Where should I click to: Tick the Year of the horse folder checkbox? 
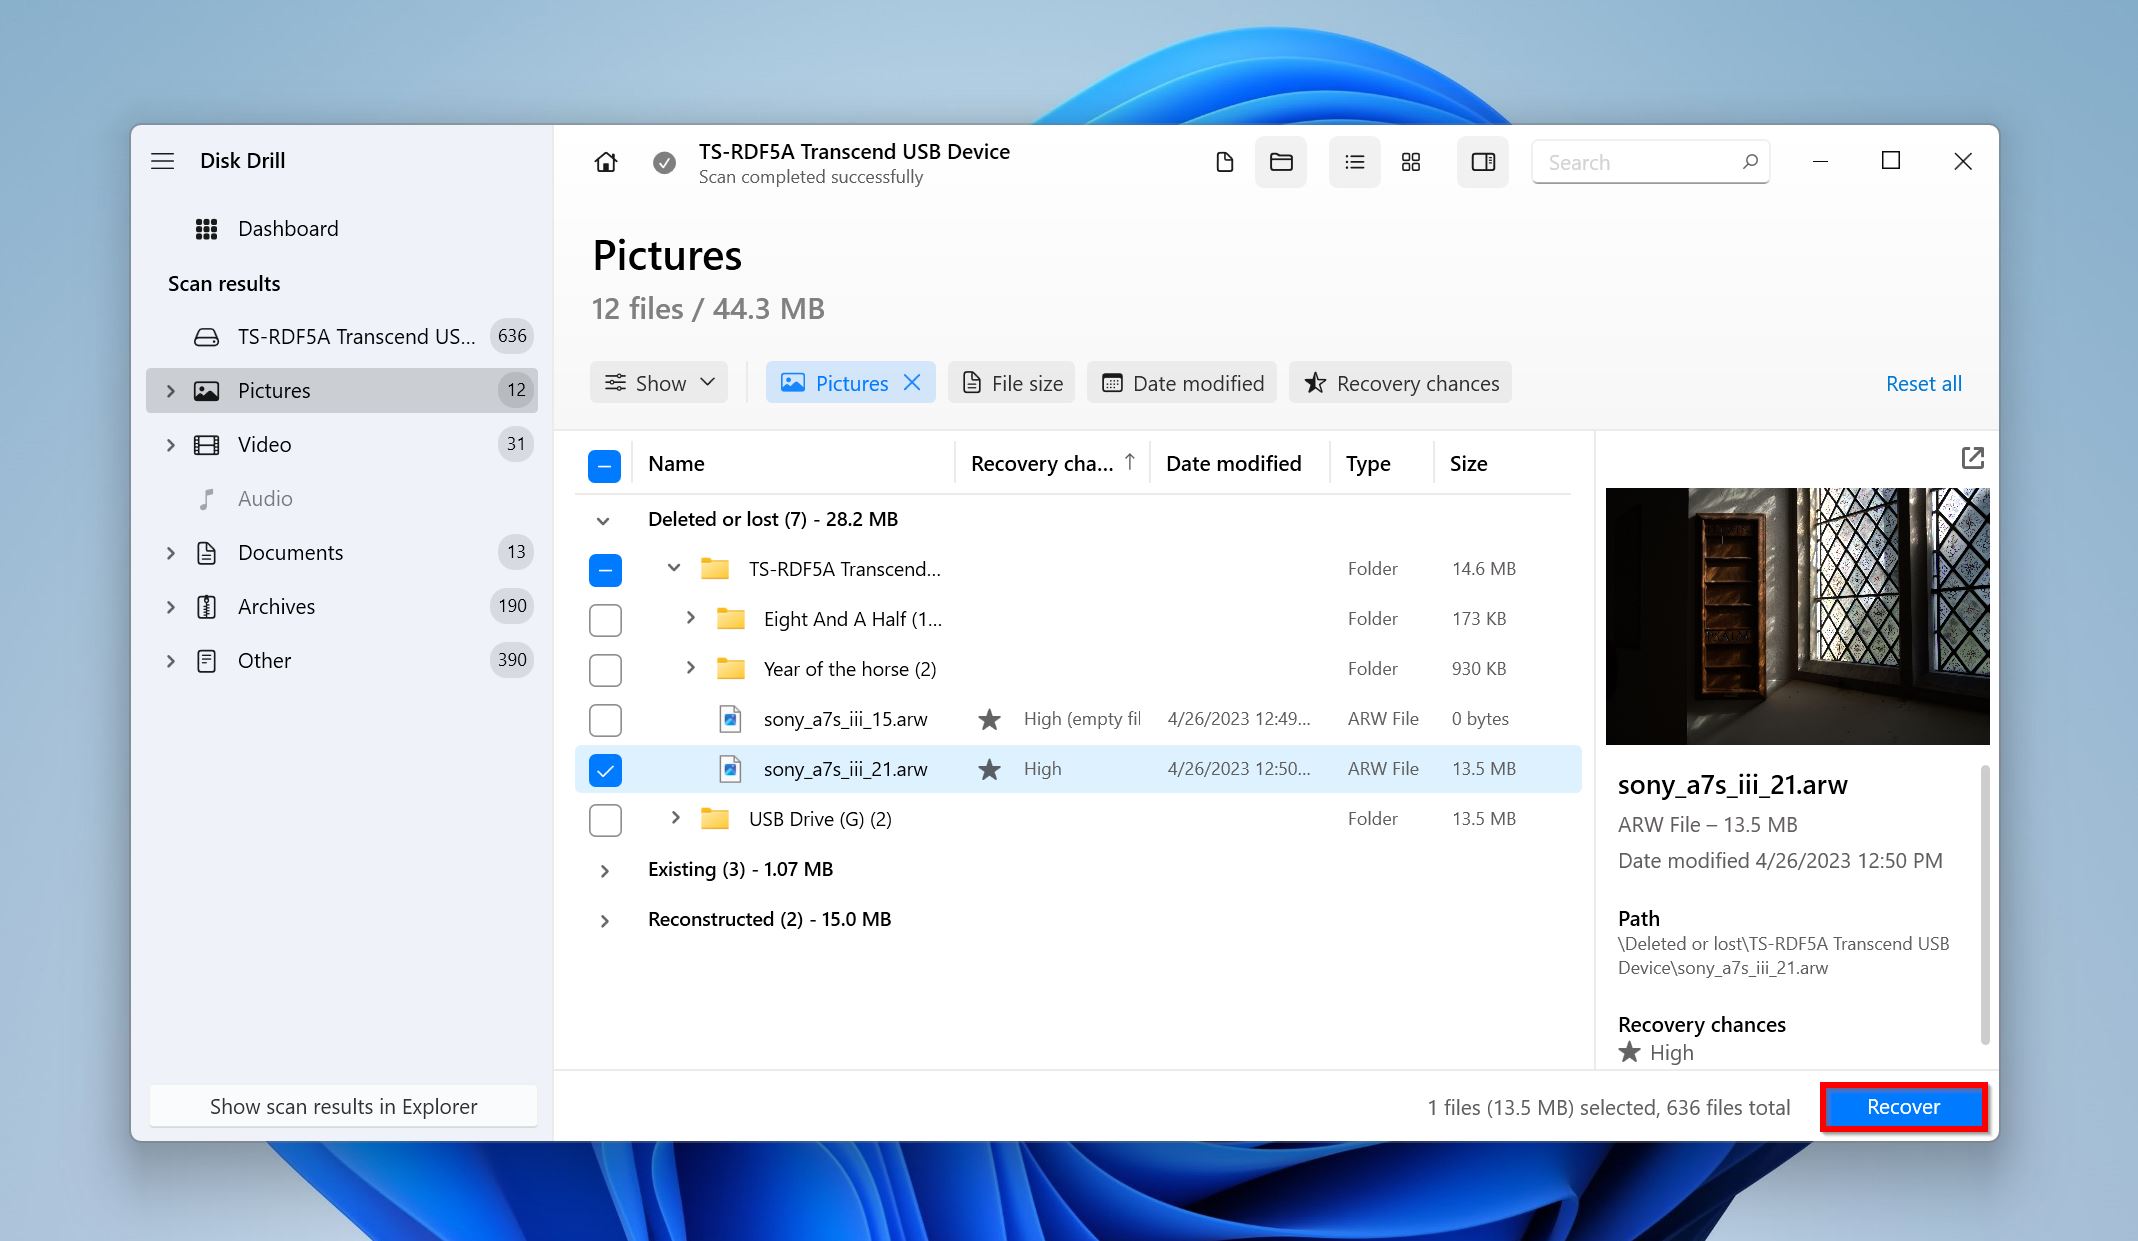(605, 670)
